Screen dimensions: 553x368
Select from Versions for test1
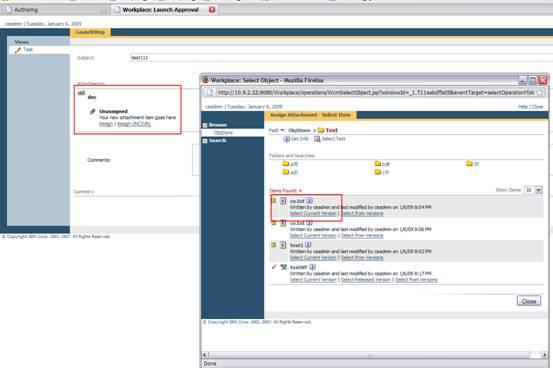[x=362, y=258]
